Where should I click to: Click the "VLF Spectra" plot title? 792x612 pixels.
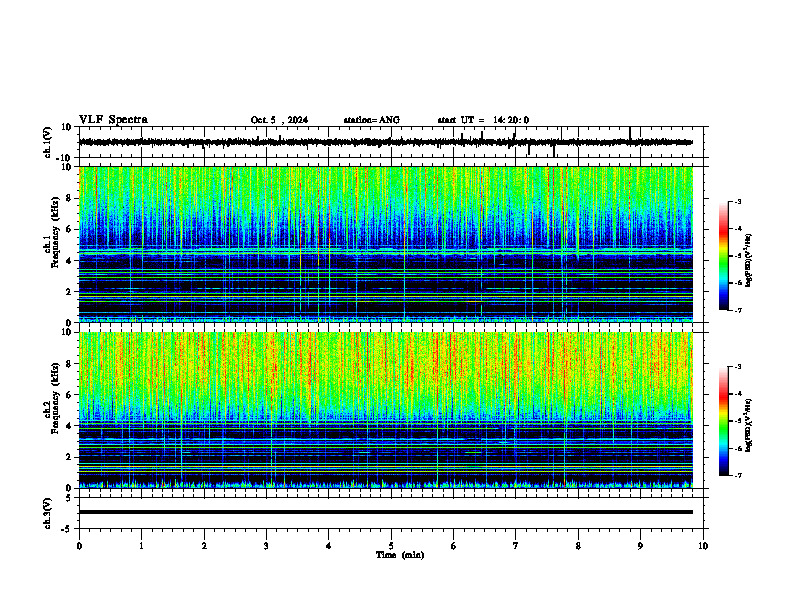tap(113, 120)
